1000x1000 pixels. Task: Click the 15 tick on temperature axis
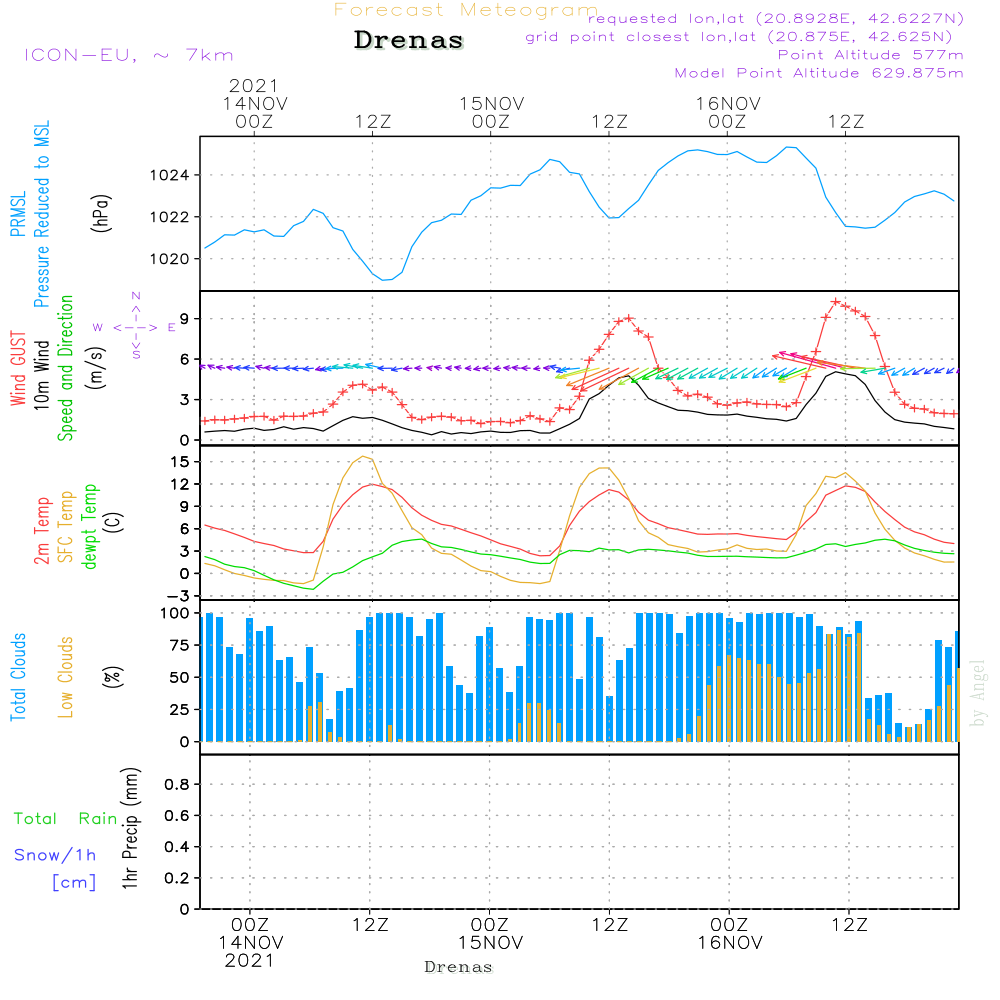click(180, 462)
